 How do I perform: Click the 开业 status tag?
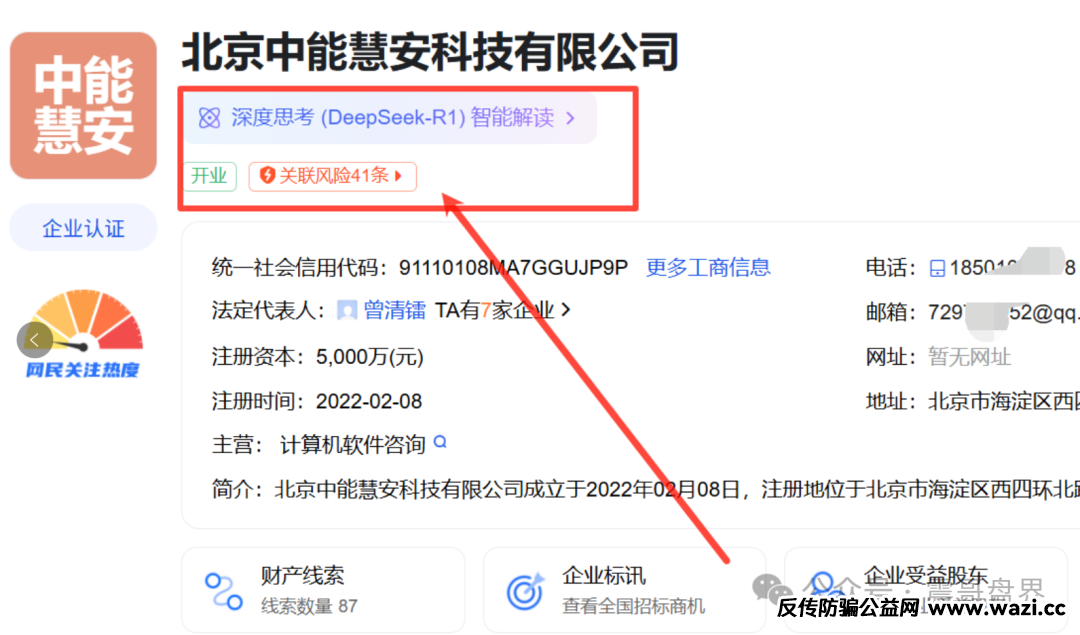point(209,176)
